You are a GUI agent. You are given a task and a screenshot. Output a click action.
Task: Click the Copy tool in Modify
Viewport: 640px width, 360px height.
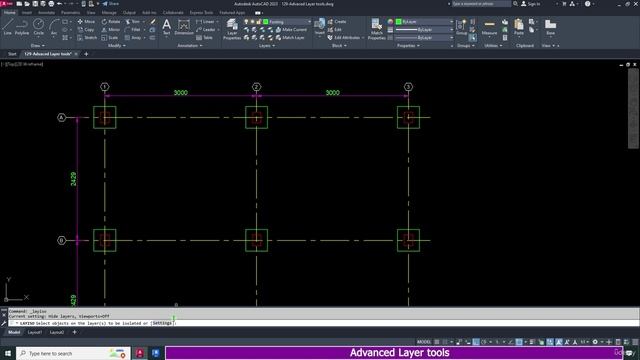[86, 30]
